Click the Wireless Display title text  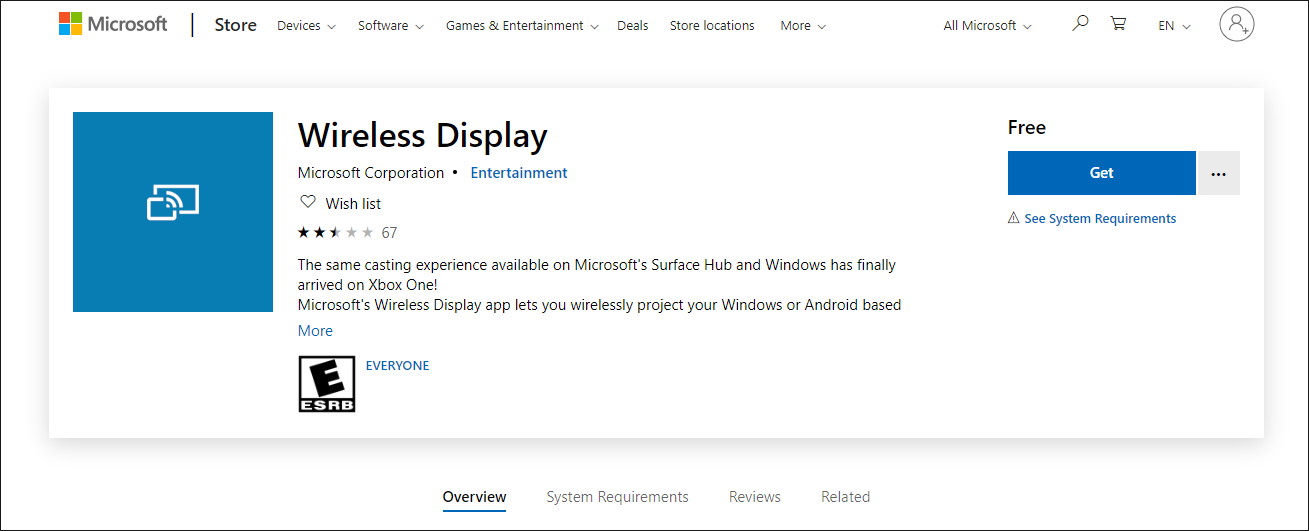tap(423, 135)
